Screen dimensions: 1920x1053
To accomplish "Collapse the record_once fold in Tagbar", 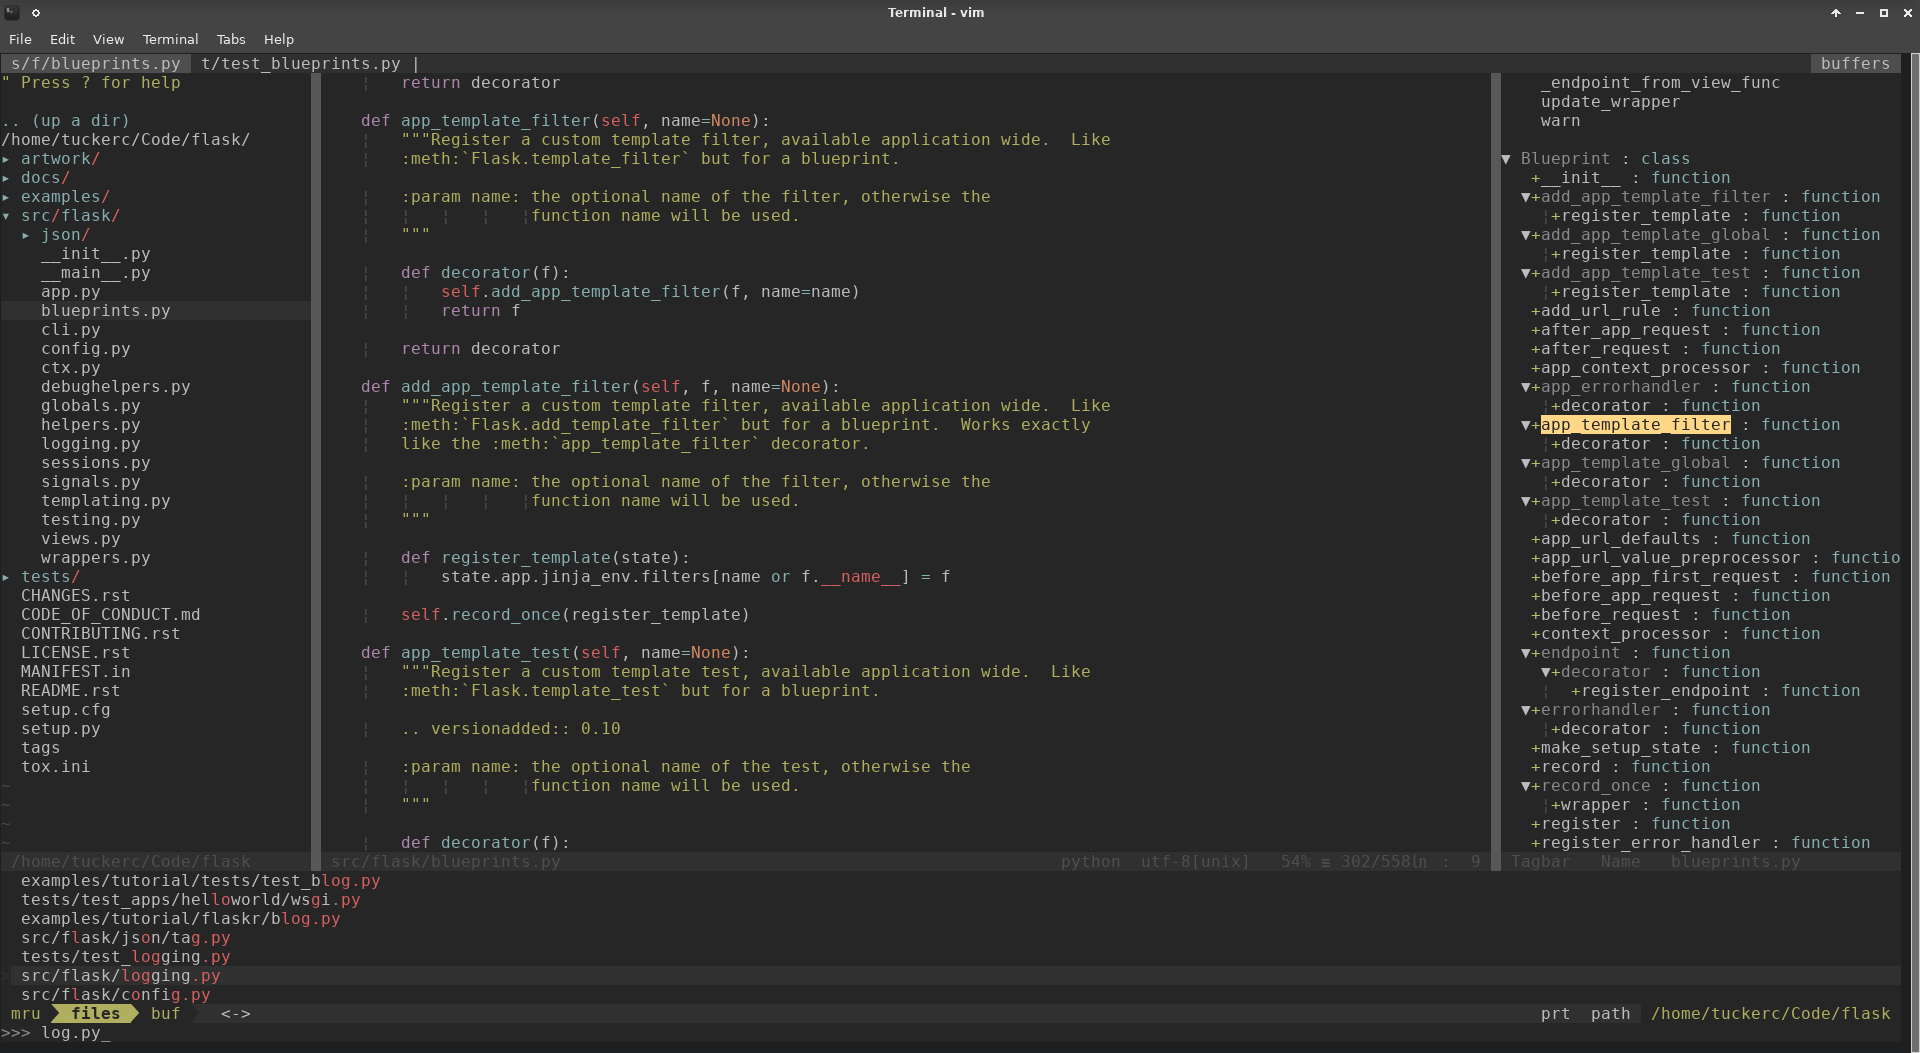I will pos(1526,786).
